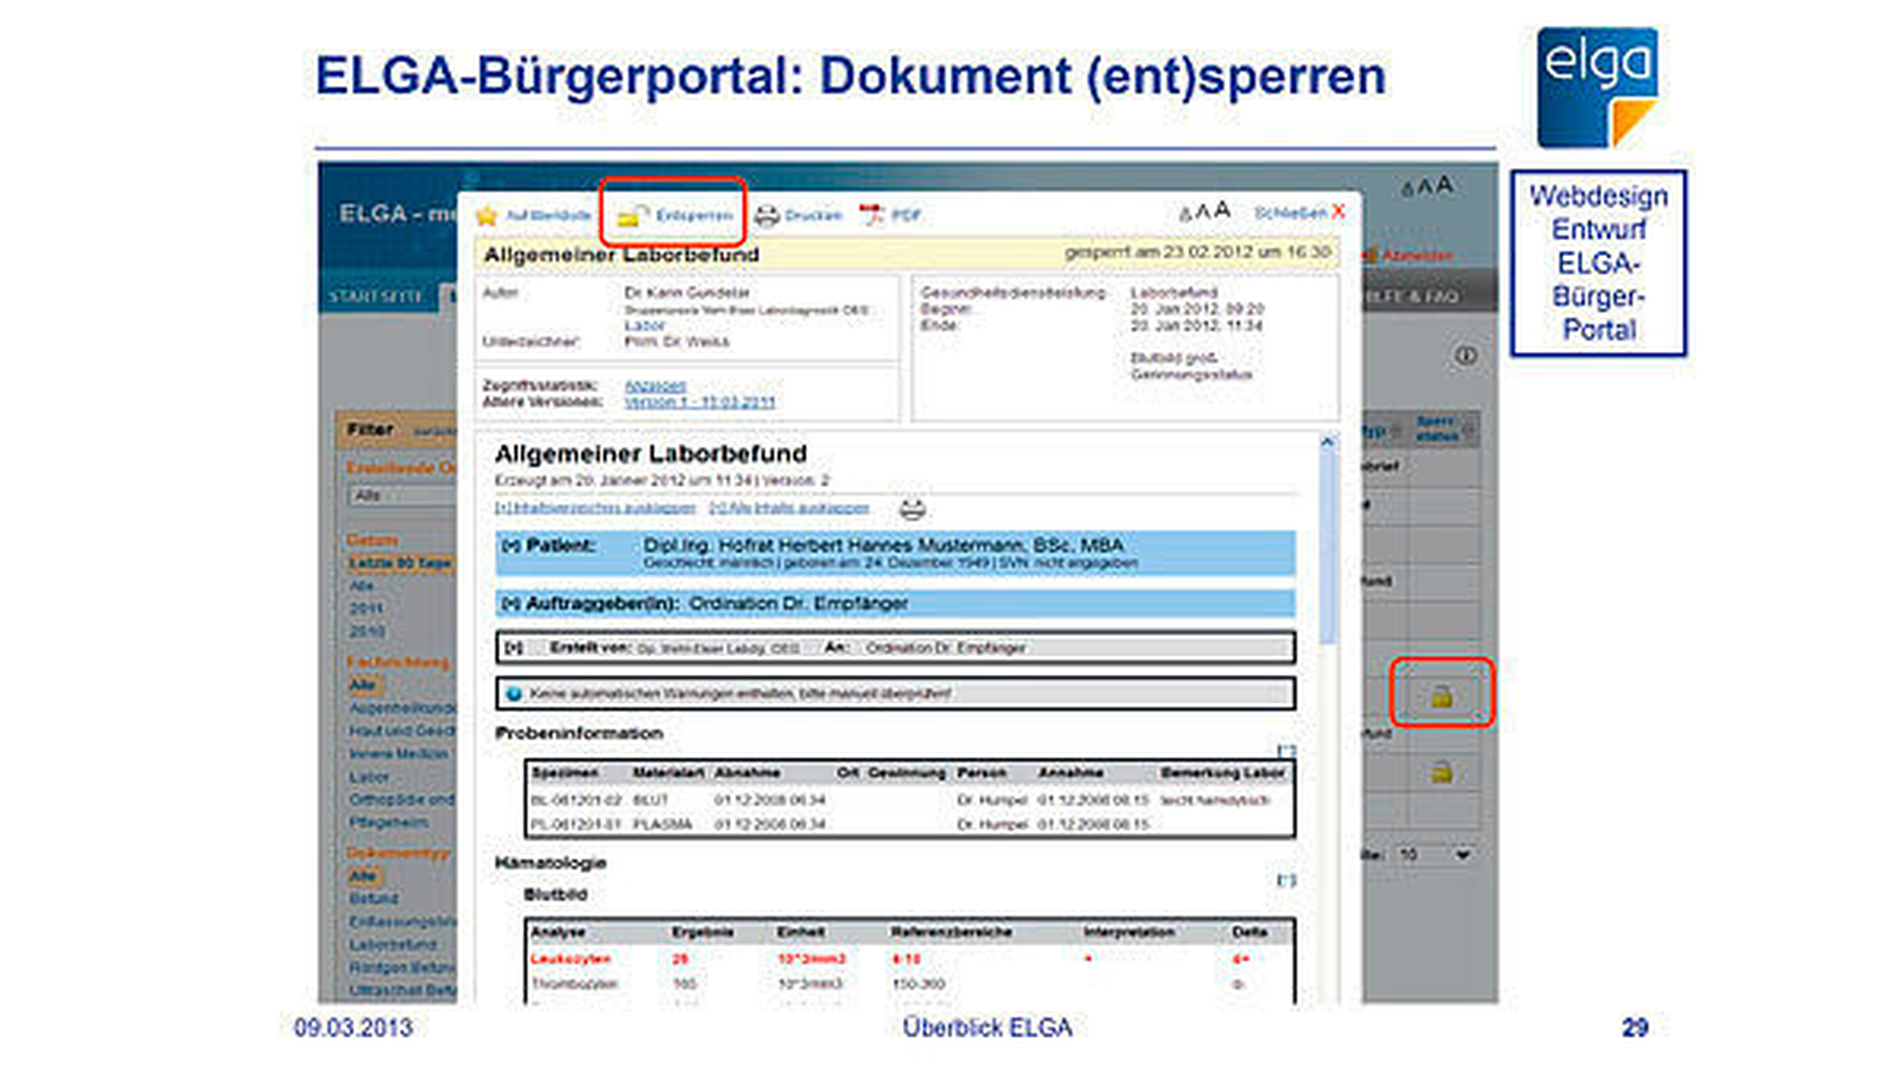The image size is (1900, 1070).
Task: Click the collapse bracket beside Probeninformation
Action: (1286, 750)
